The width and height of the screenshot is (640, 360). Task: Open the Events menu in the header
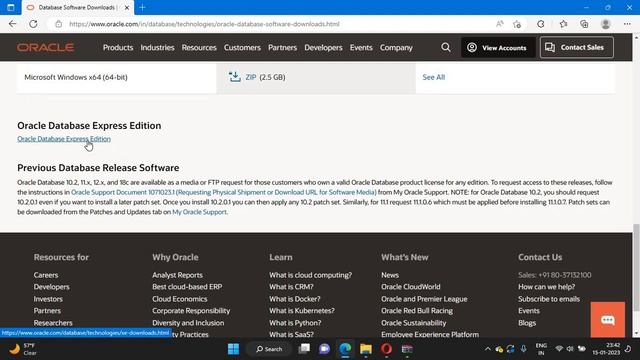[361, 47]
